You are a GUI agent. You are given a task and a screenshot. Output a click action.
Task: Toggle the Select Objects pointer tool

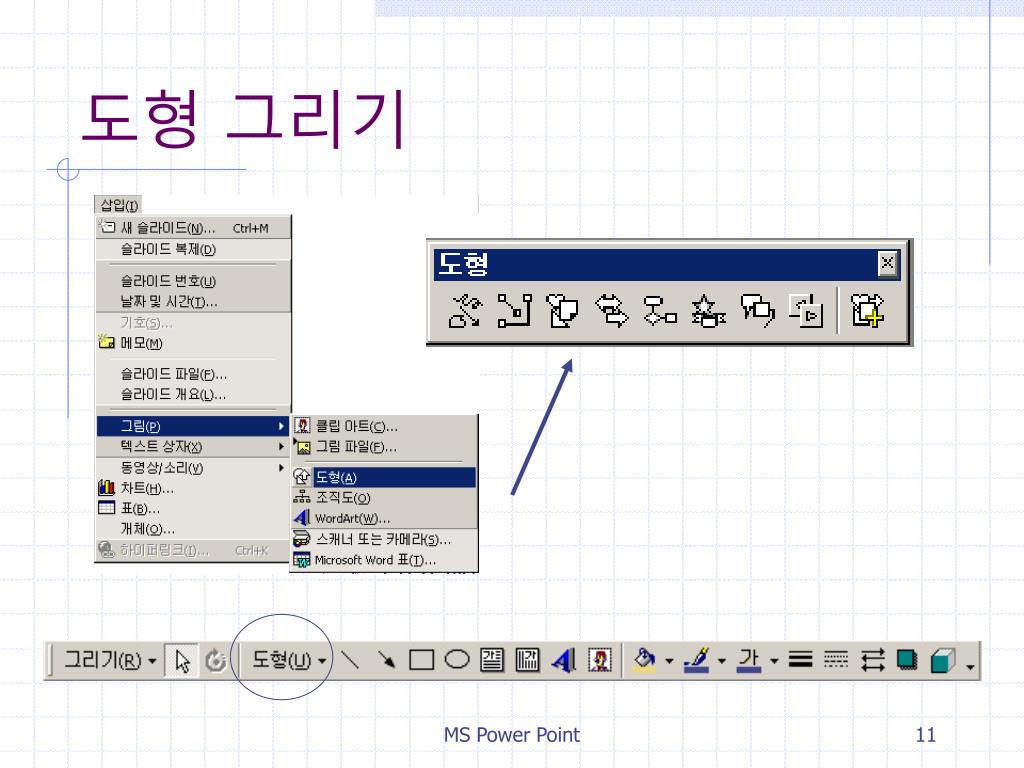[x=182, y=661]
